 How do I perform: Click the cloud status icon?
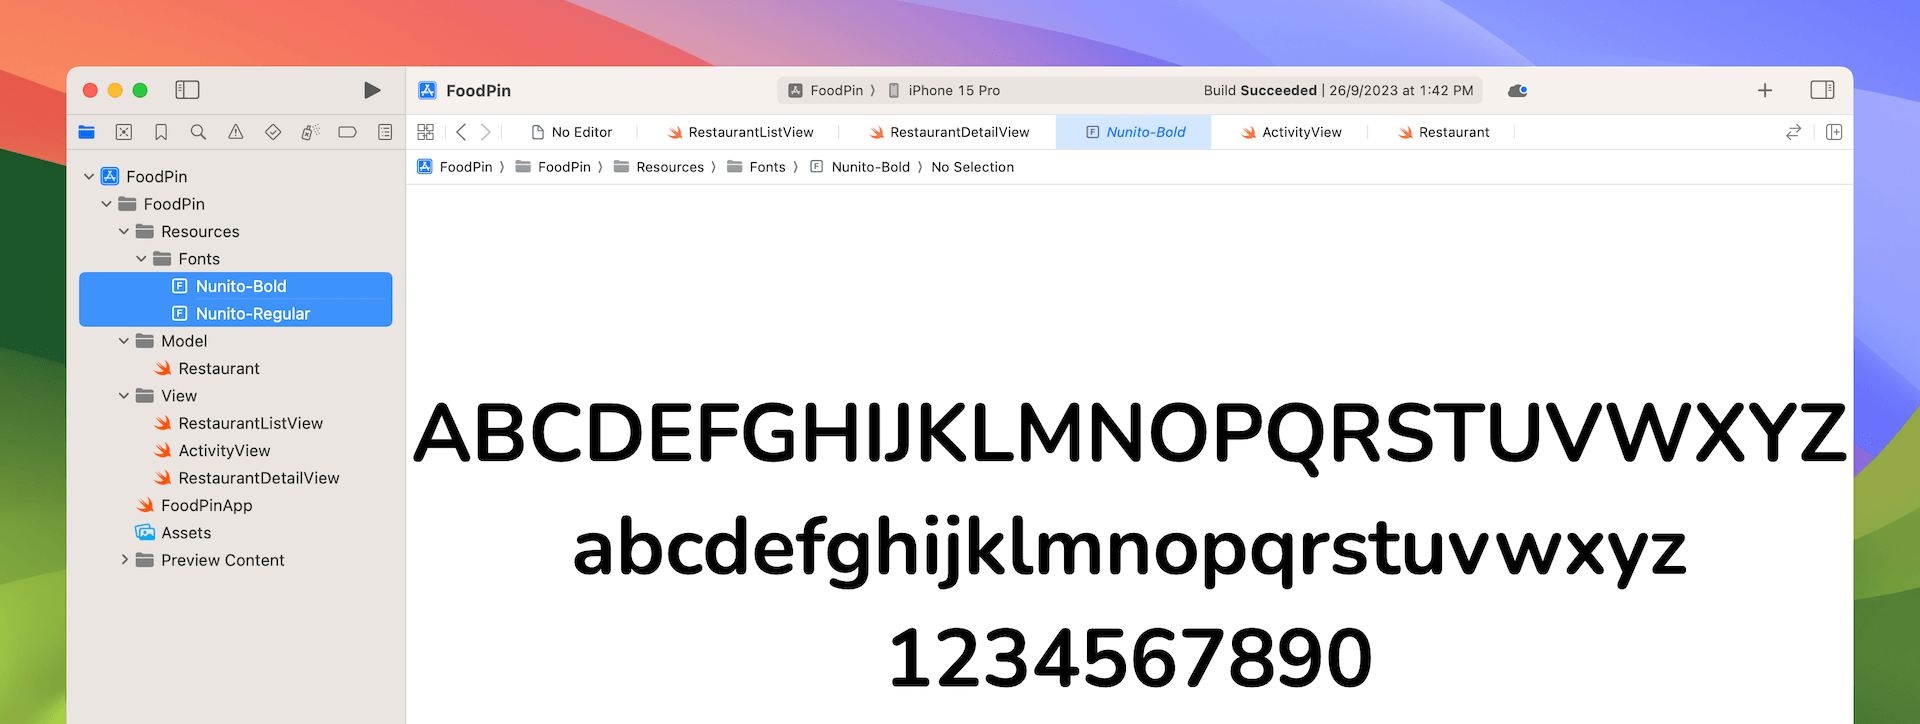1517,91
